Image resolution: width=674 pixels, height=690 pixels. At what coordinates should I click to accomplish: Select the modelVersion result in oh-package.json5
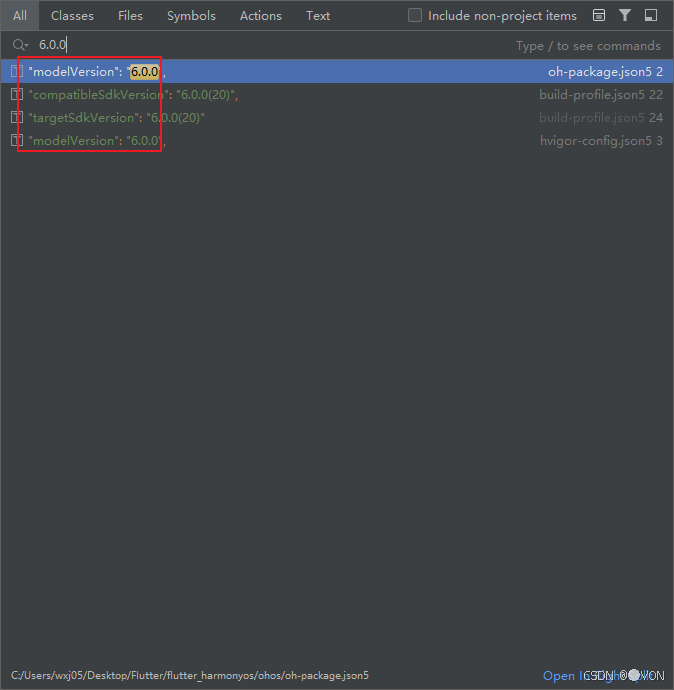pyautogui.click(x=337, y=71)
